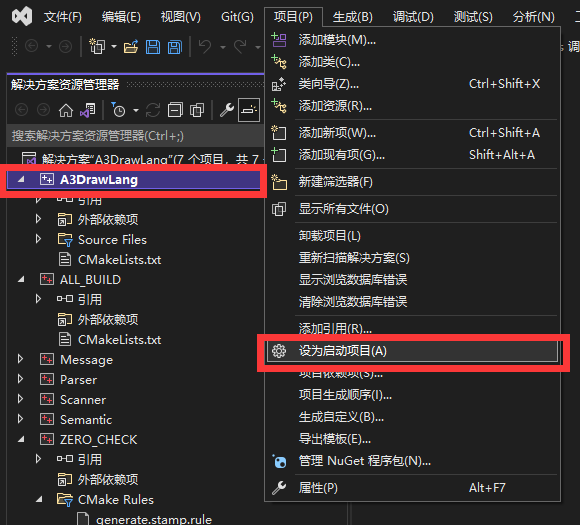580x525 pixels.
Task: Click the redo arrow icon
Action: [x=240, y=47]
